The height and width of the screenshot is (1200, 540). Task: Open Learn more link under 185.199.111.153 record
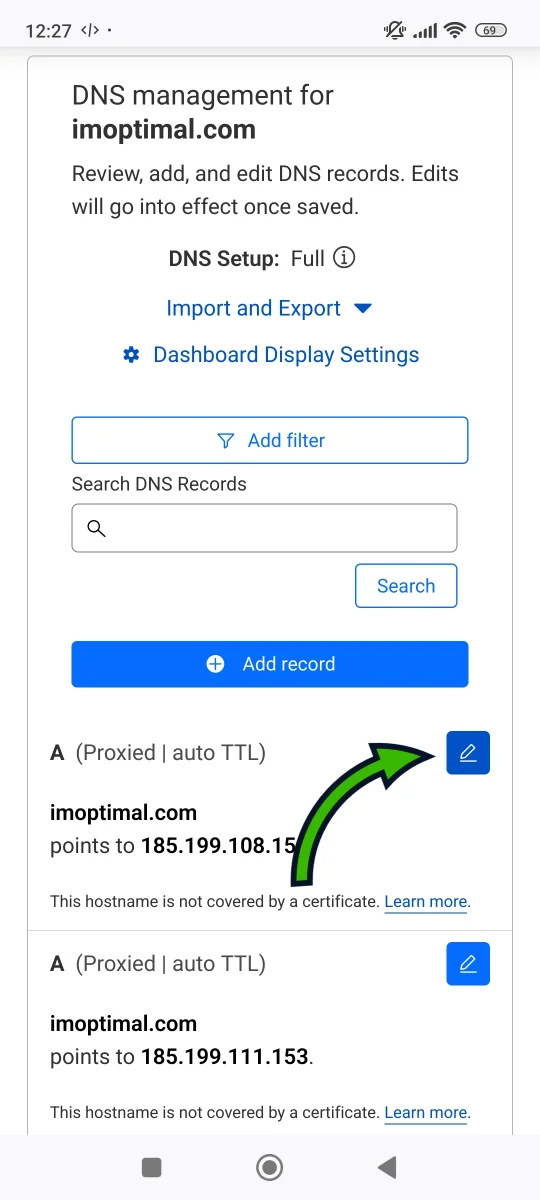pos(426,1112)
